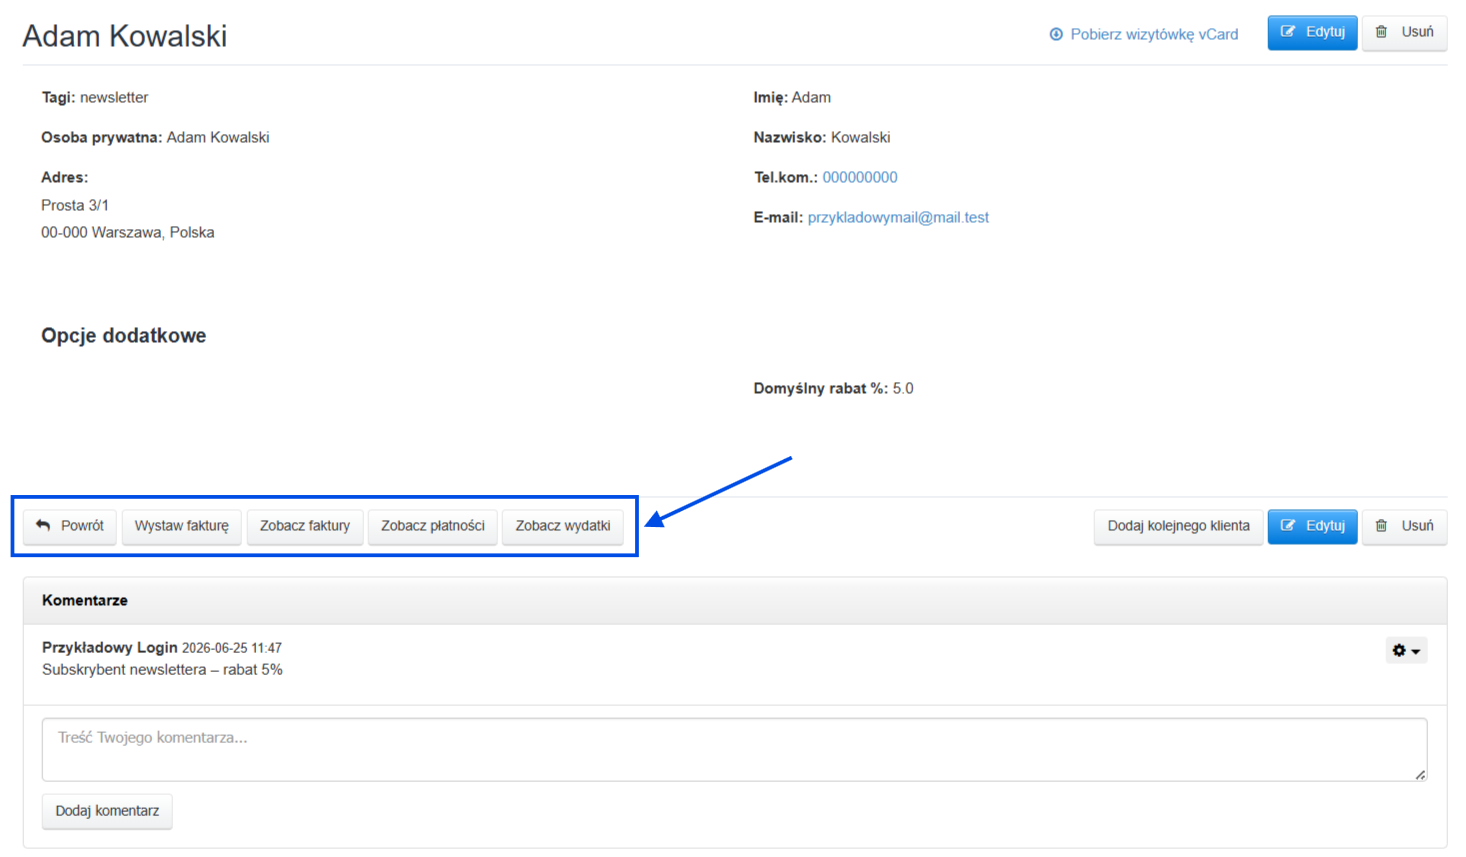Click the Dodaj komentarz button
The height and width of the screenshot is (857, 1466).
(x=107, y=811)
